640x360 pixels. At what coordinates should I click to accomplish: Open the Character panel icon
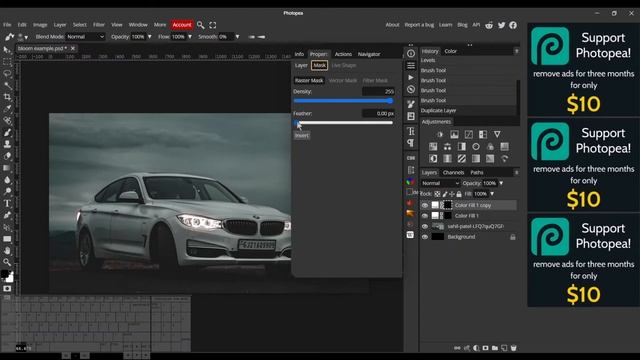pos(411,131)
